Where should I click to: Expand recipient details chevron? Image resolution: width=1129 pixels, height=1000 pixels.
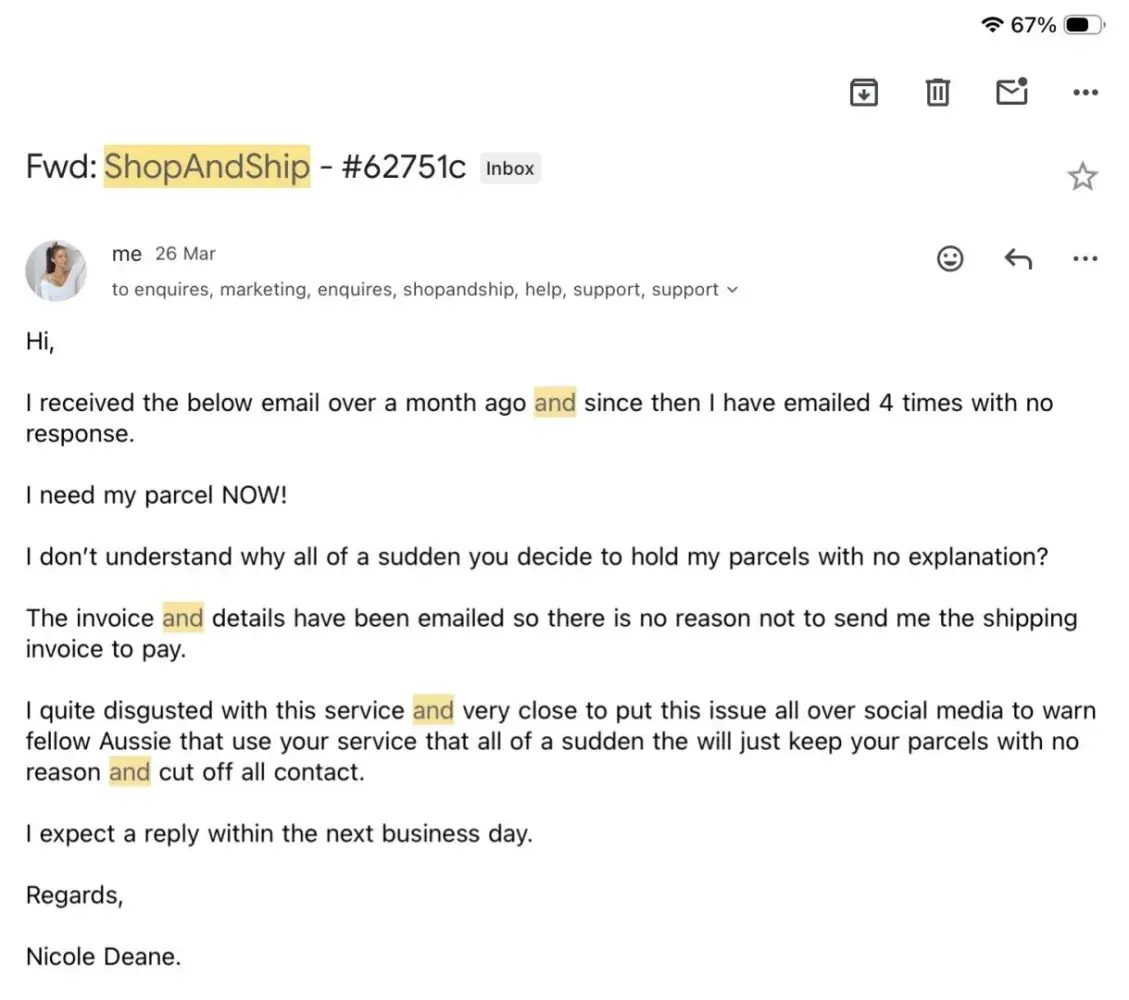(732, 290)
